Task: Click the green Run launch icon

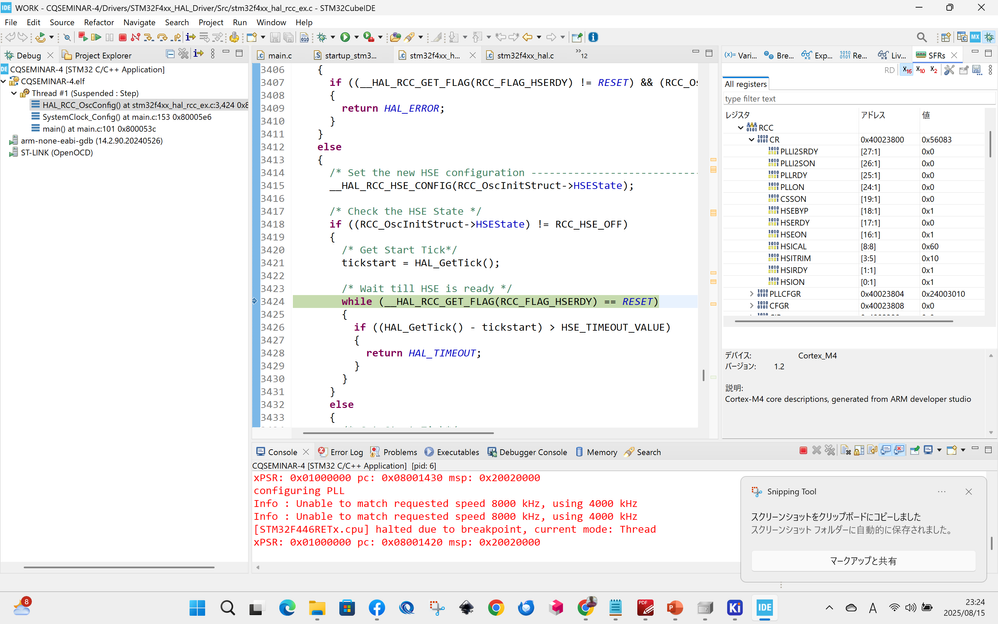Action: (345, 38)
